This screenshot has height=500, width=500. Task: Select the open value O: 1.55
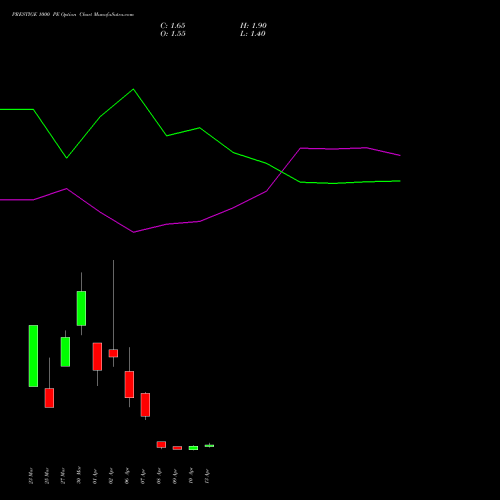(x=173, y=34)
